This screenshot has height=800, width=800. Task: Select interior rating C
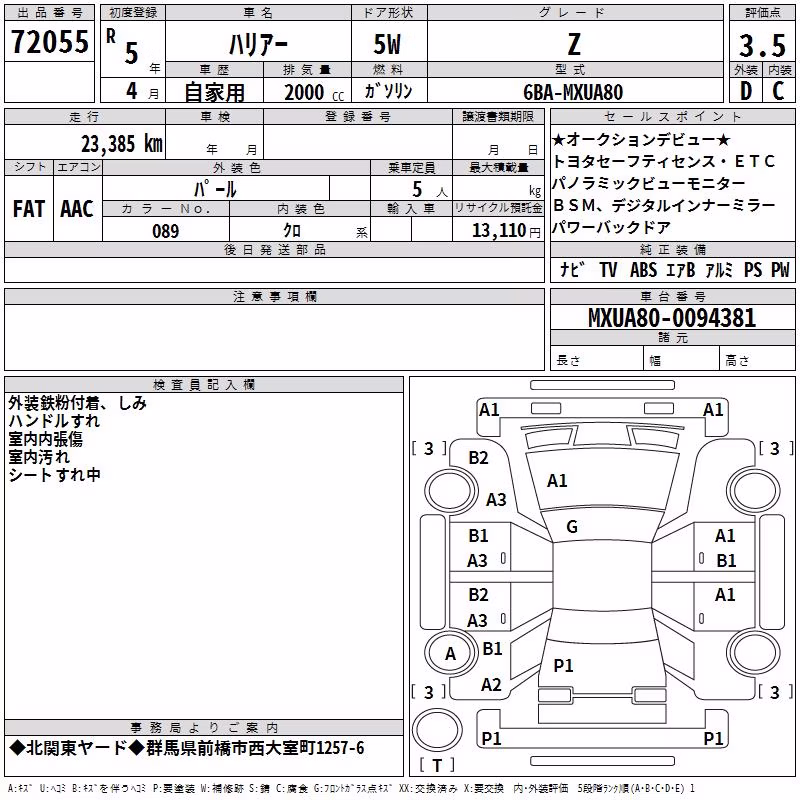pyautogui.click(x=779, y=91)
